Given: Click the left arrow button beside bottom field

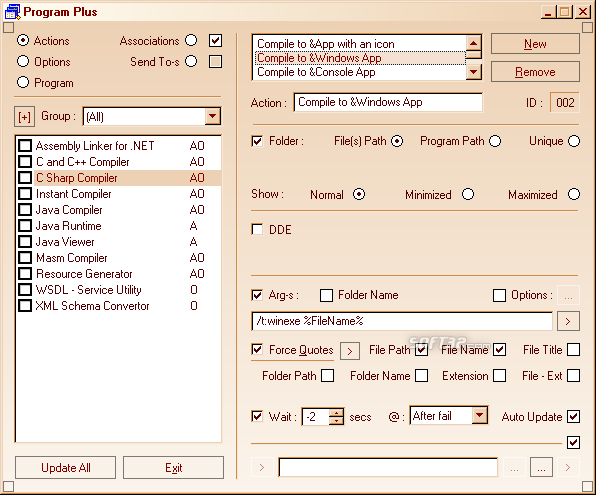Looking at the screenshot, I should [x=262, y=468].
